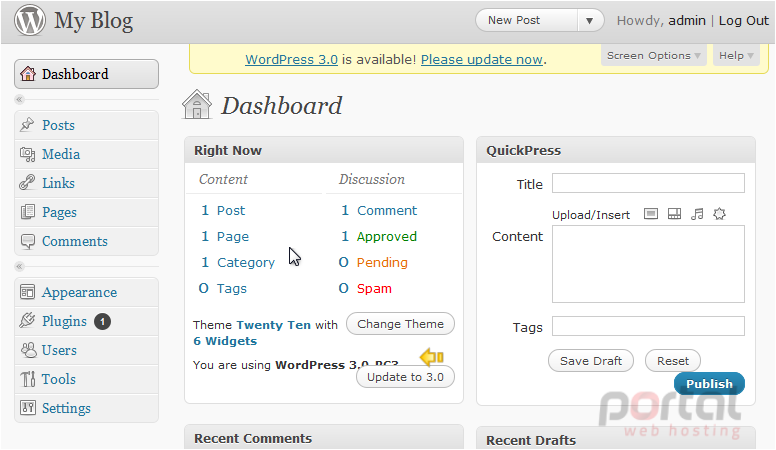
Task: Open the Comments menu
Action: [87, 241]
